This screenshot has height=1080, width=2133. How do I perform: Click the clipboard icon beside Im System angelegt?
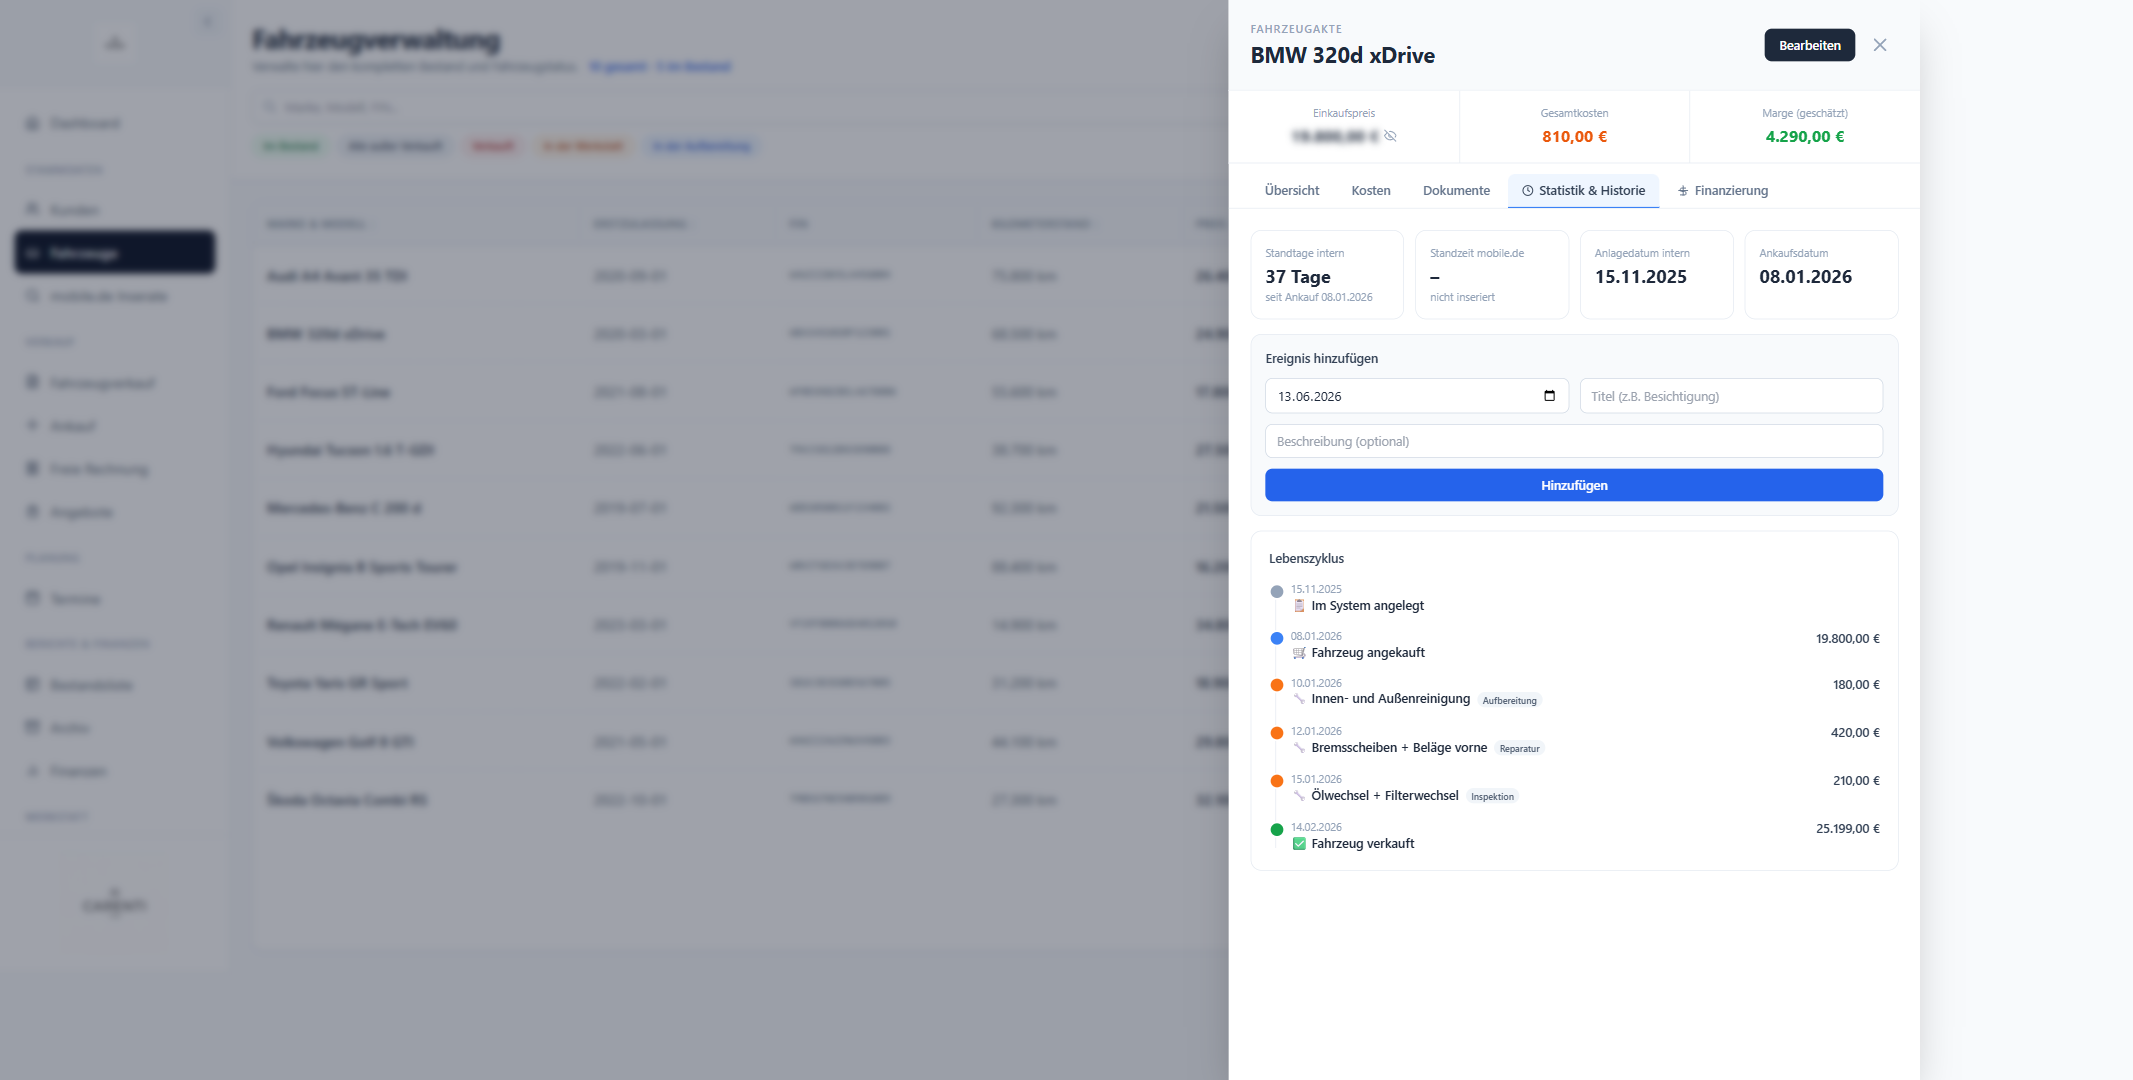tap(1299, 606)
